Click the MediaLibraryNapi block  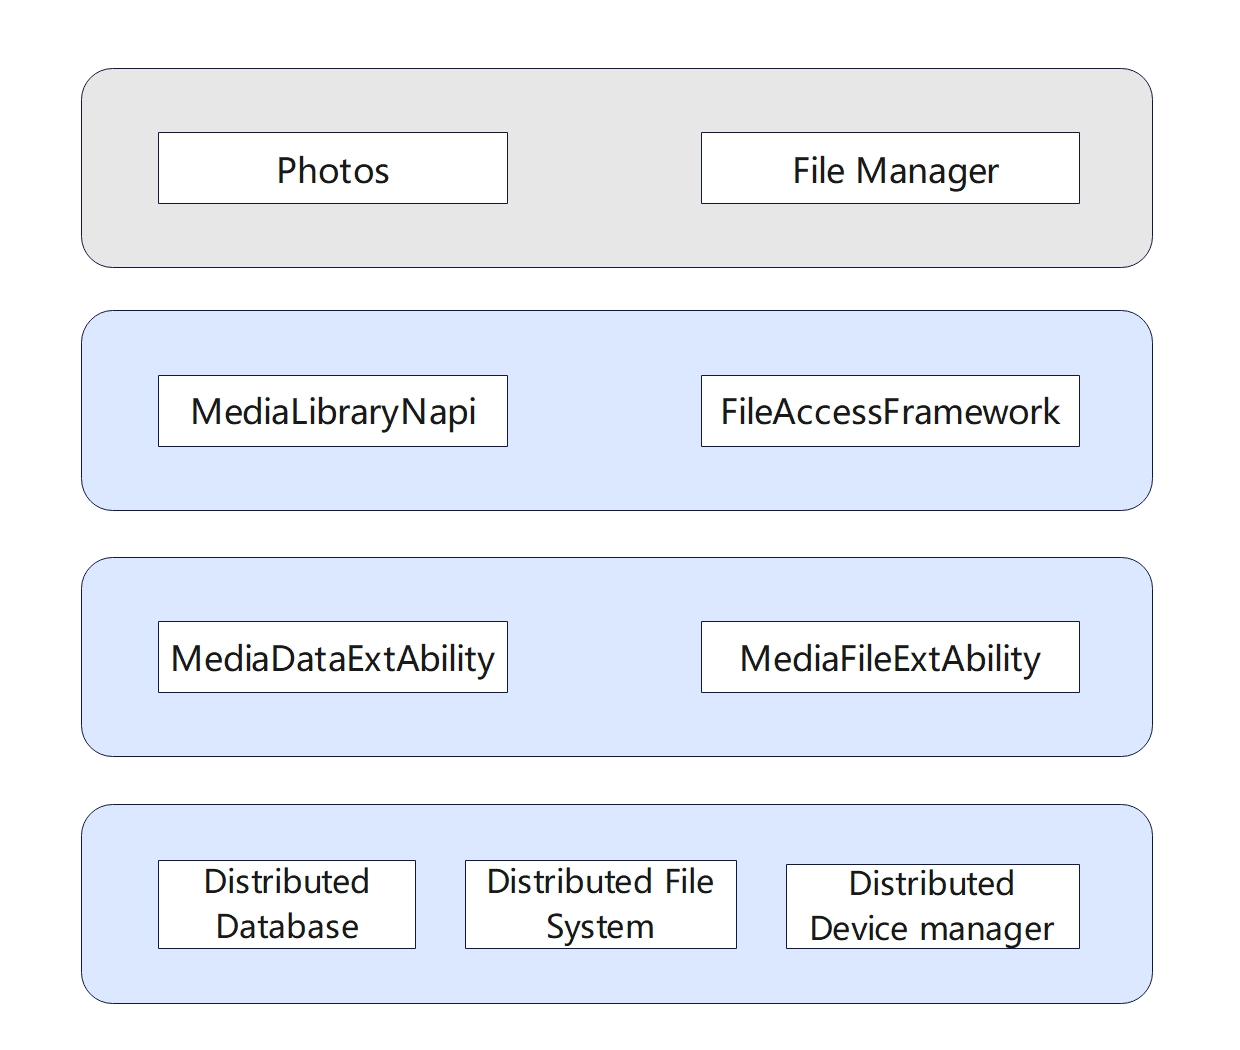[332, 411]
